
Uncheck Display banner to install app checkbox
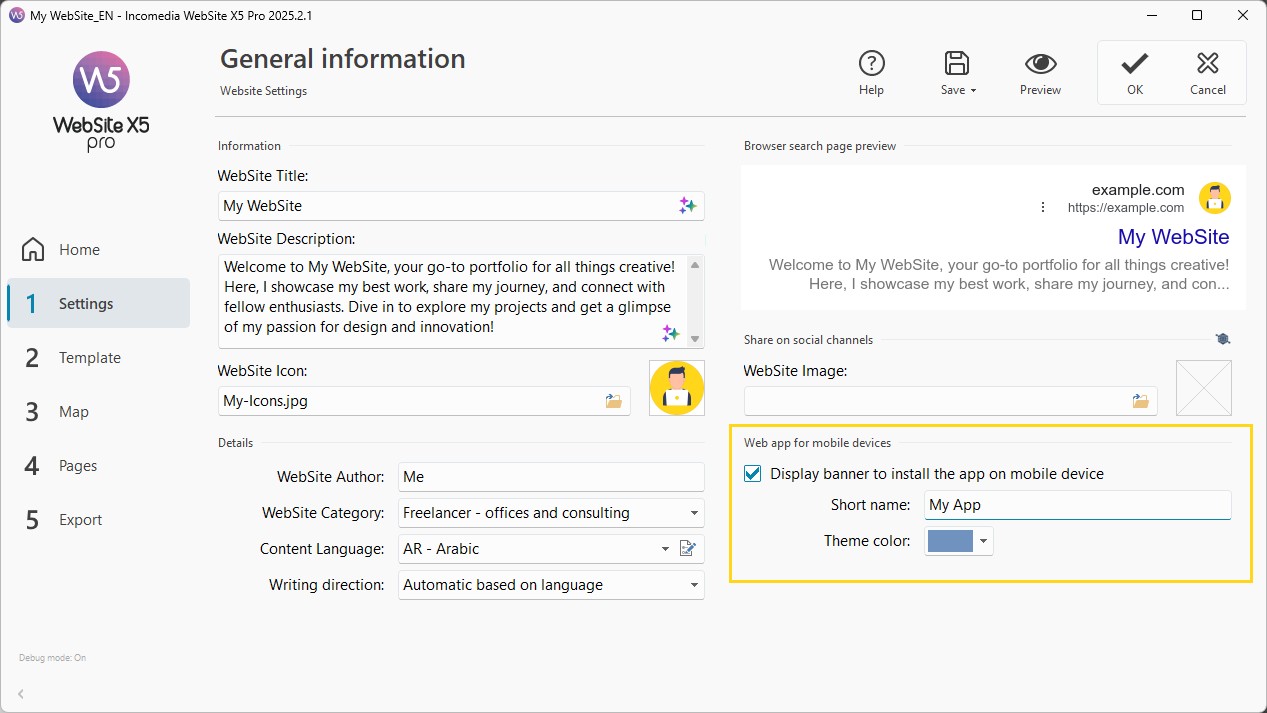(753, 474)
